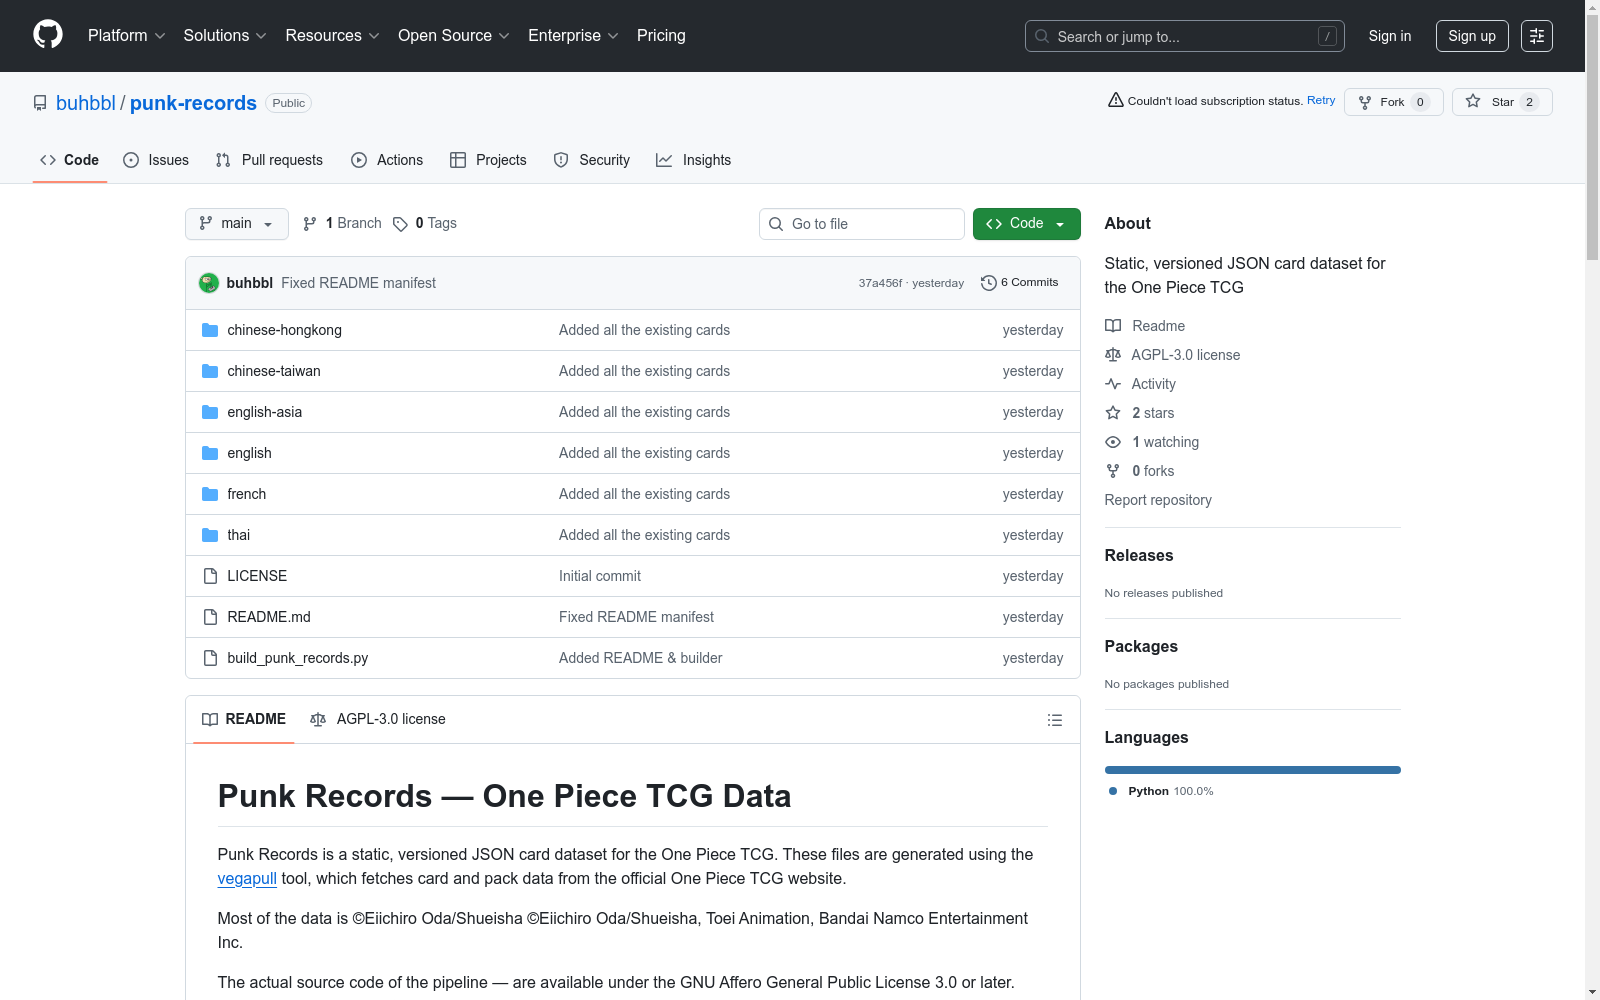Image resolution: width=1600 pixels, height=1000 pixels.
Task: Click the buhbbl commit author avatar
Action: [209, 283]
